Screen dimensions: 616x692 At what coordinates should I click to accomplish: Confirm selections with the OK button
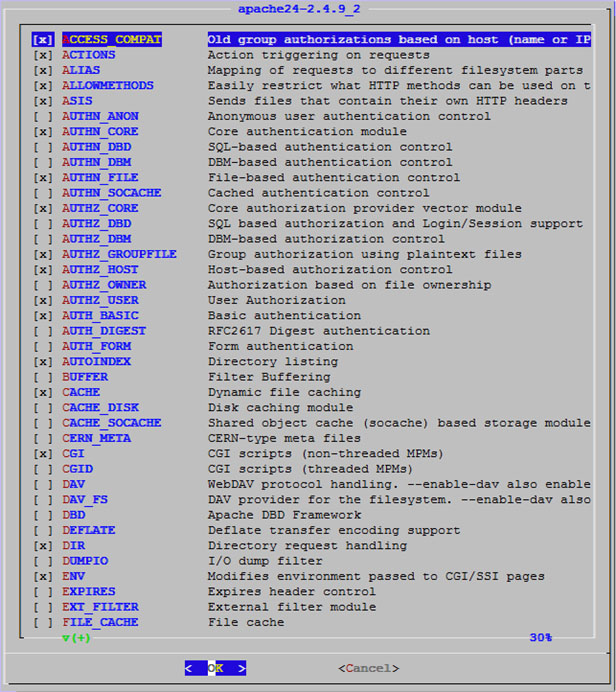click(x=215, y=668)
